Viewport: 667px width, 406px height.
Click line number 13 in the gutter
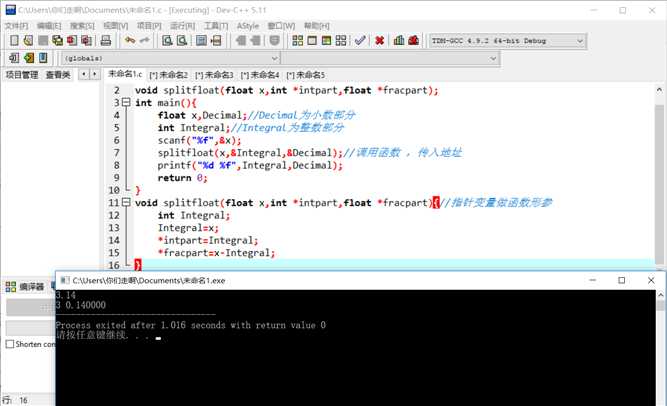[114, 228]
